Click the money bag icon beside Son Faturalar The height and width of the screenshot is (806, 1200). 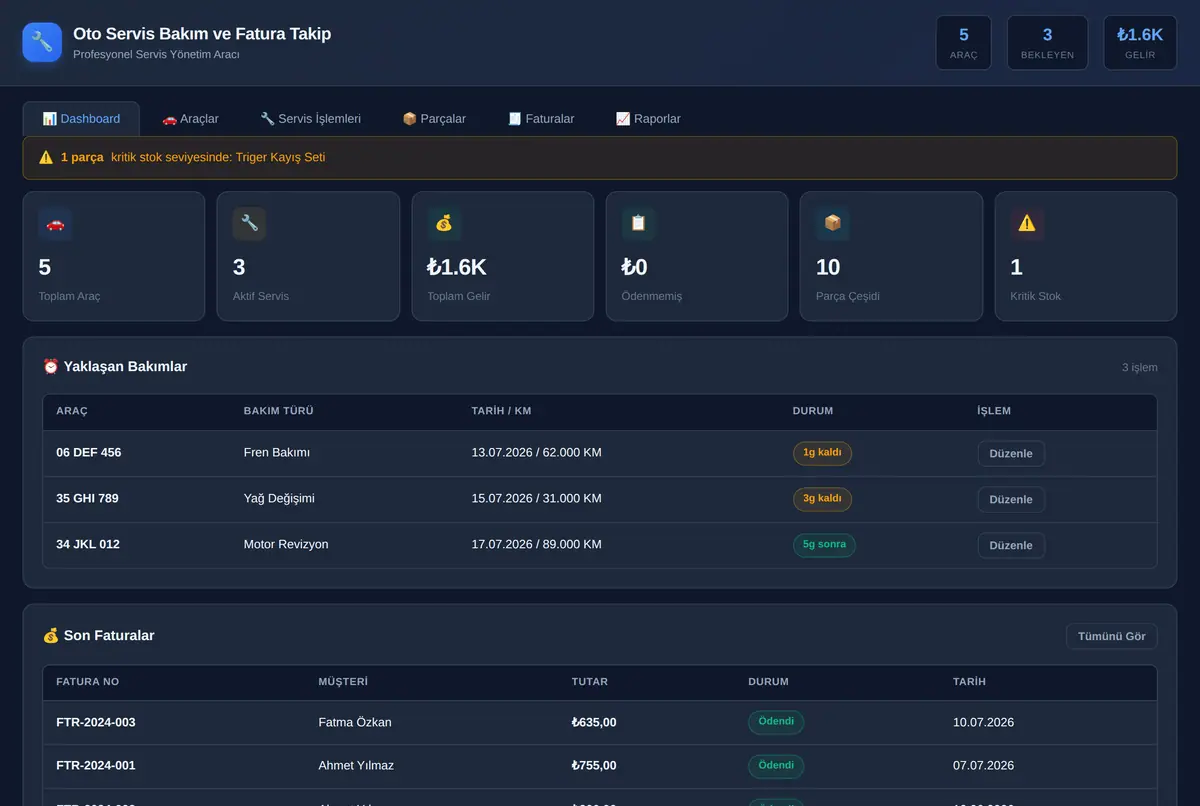(x=51, y=635)
